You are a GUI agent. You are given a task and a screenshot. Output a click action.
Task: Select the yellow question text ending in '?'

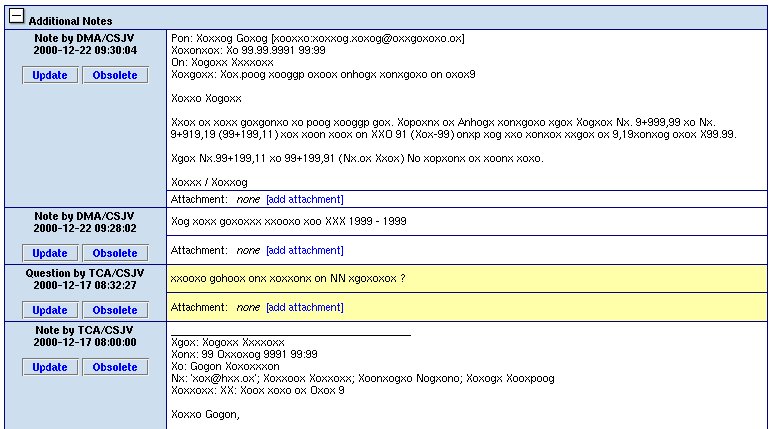288,278
